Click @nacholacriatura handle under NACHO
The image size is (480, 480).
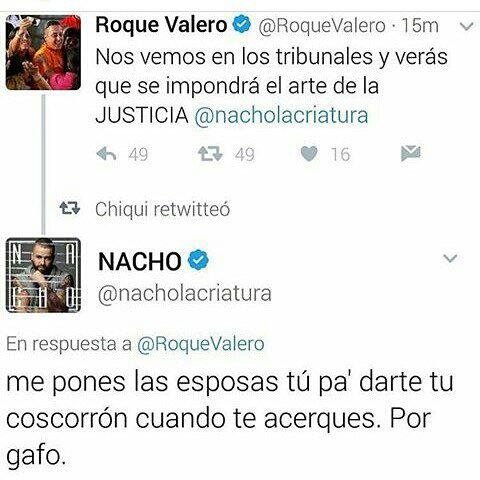point(185,293)
